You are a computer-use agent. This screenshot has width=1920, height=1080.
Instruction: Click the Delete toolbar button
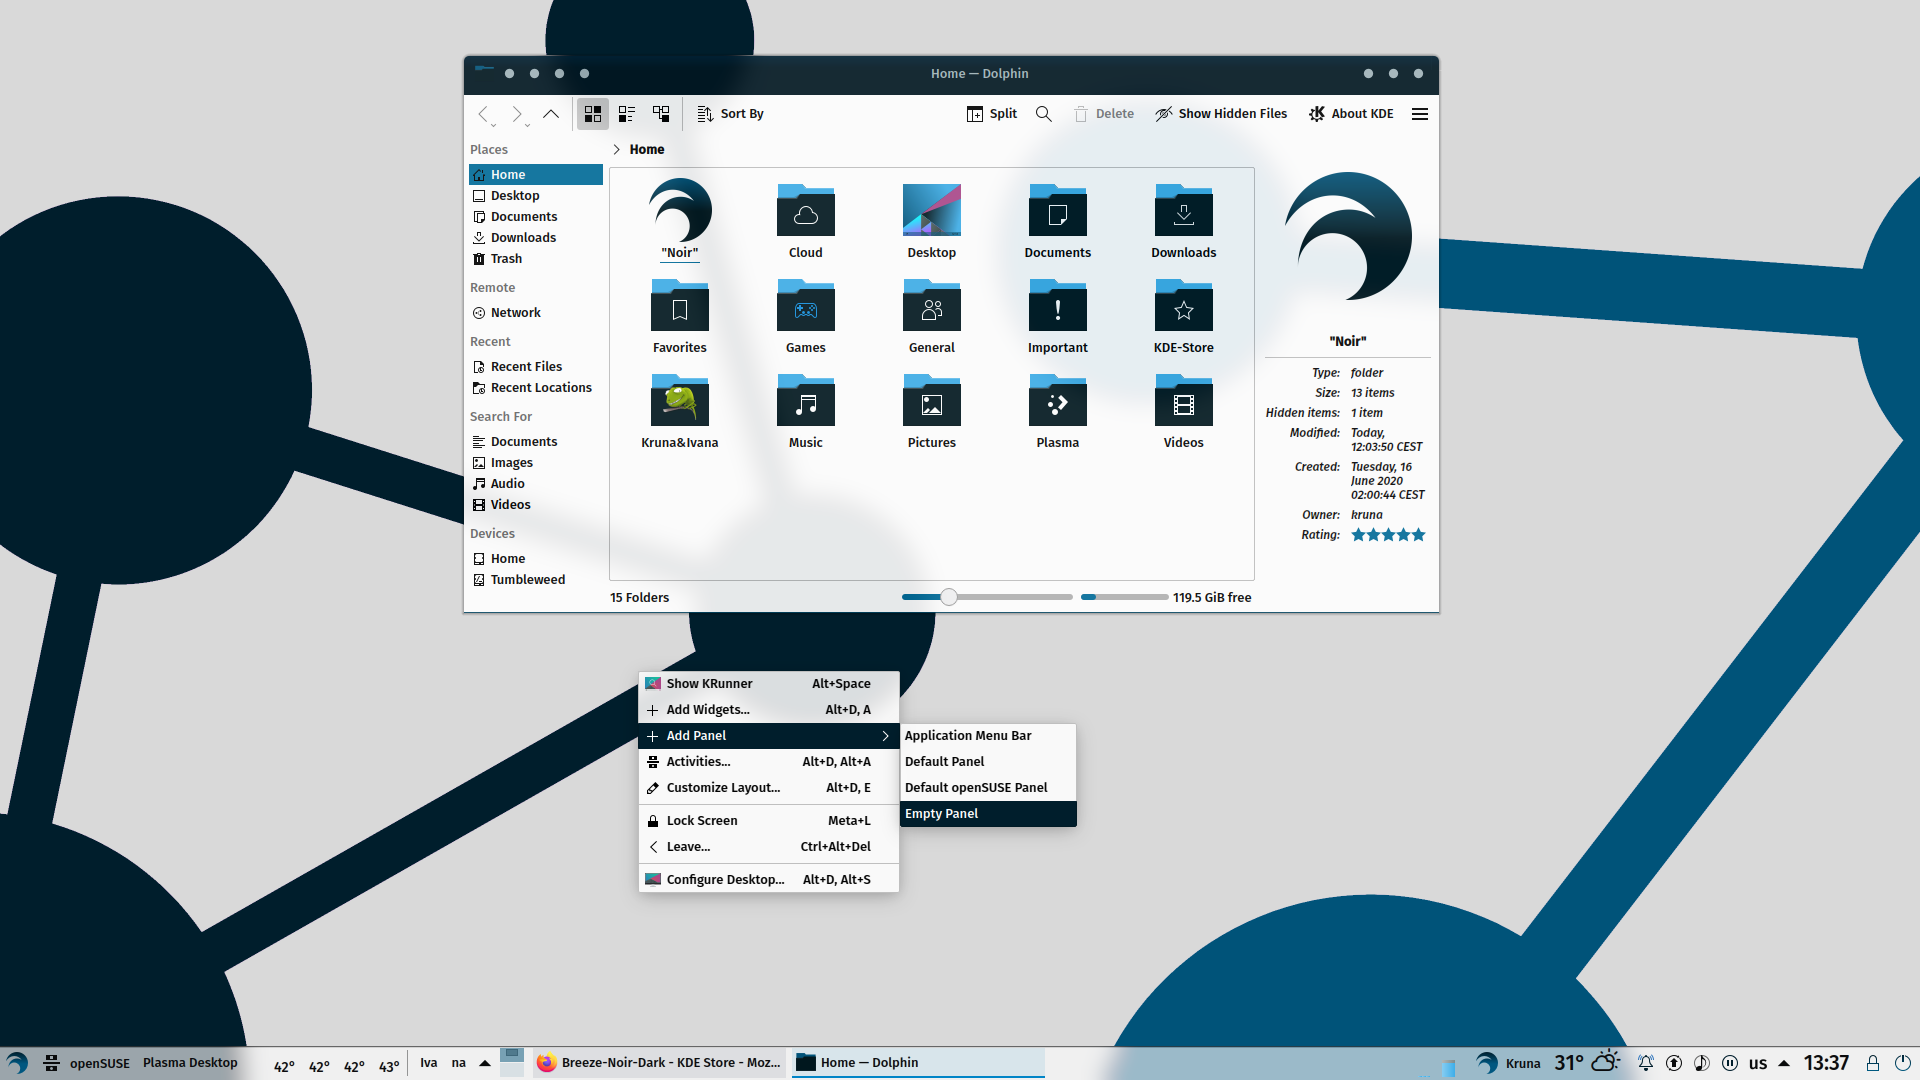click(x=1104, y=114)
